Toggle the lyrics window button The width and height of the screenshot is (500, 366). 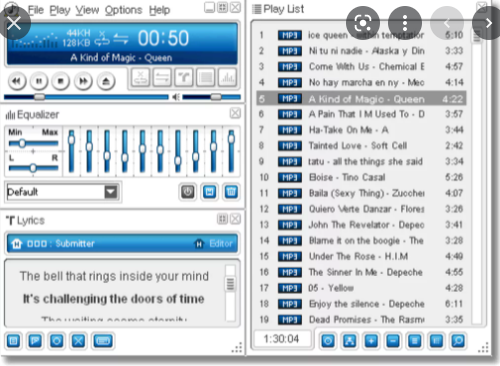click(x=184, y=78)
